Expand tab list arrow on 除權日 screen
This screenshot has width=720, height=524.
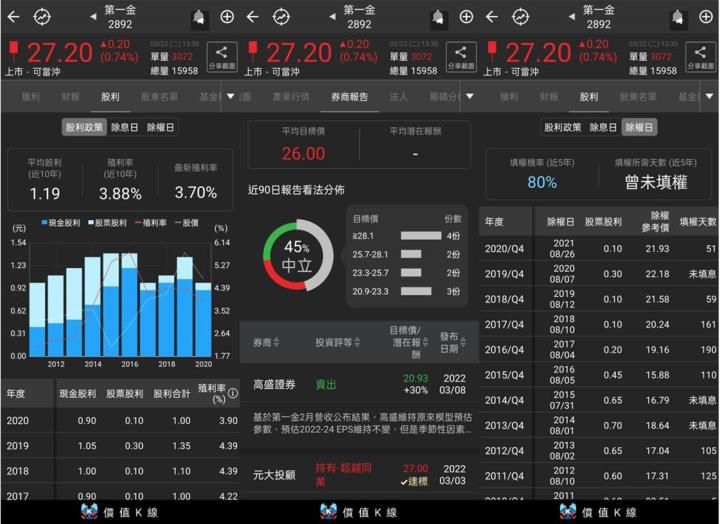[709, 96]
